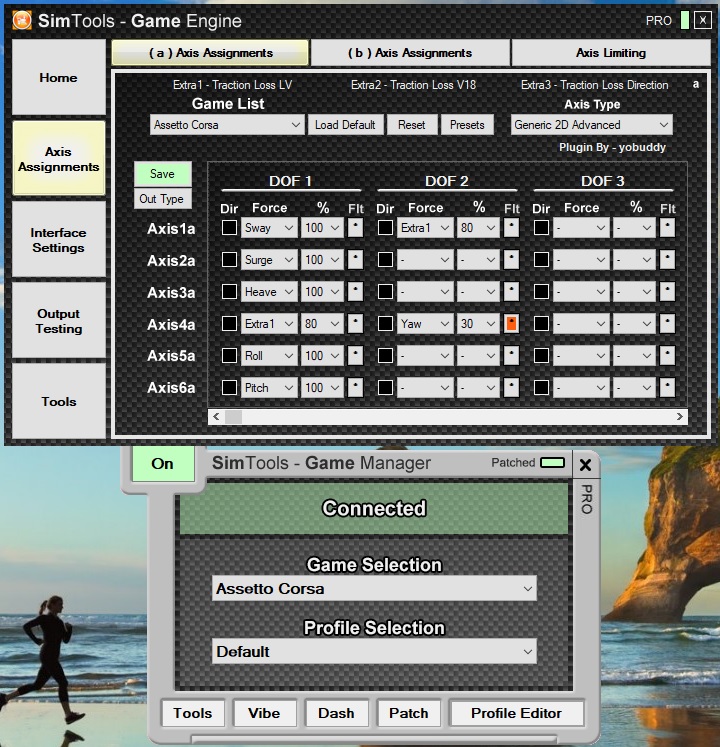720x747 pixels.
Task: Click the Reset button
Action: pos(412,125)
